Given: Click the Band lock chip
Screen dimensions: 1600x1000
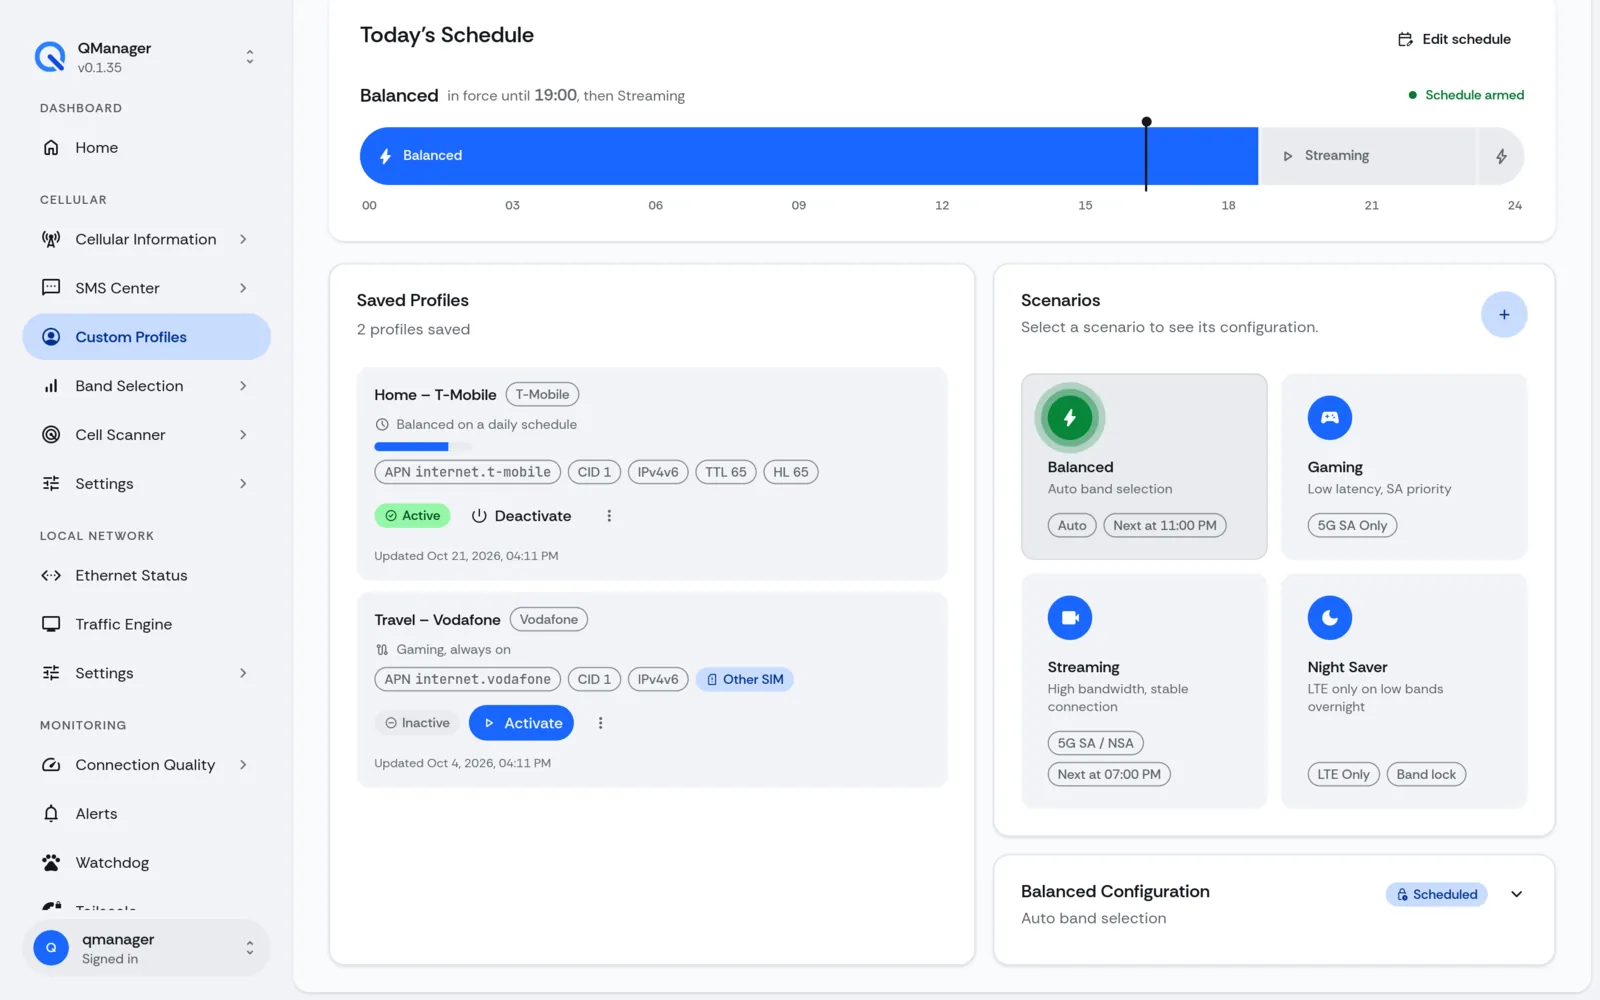Looking at the screenshot, I should pyautogui.click(x=1426, y=774).
